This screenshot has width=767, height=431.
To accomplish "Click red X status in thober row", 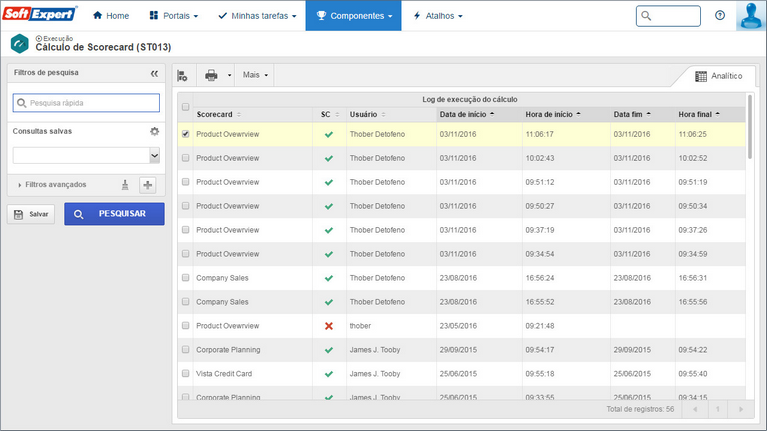I will (x=329, y=326).
